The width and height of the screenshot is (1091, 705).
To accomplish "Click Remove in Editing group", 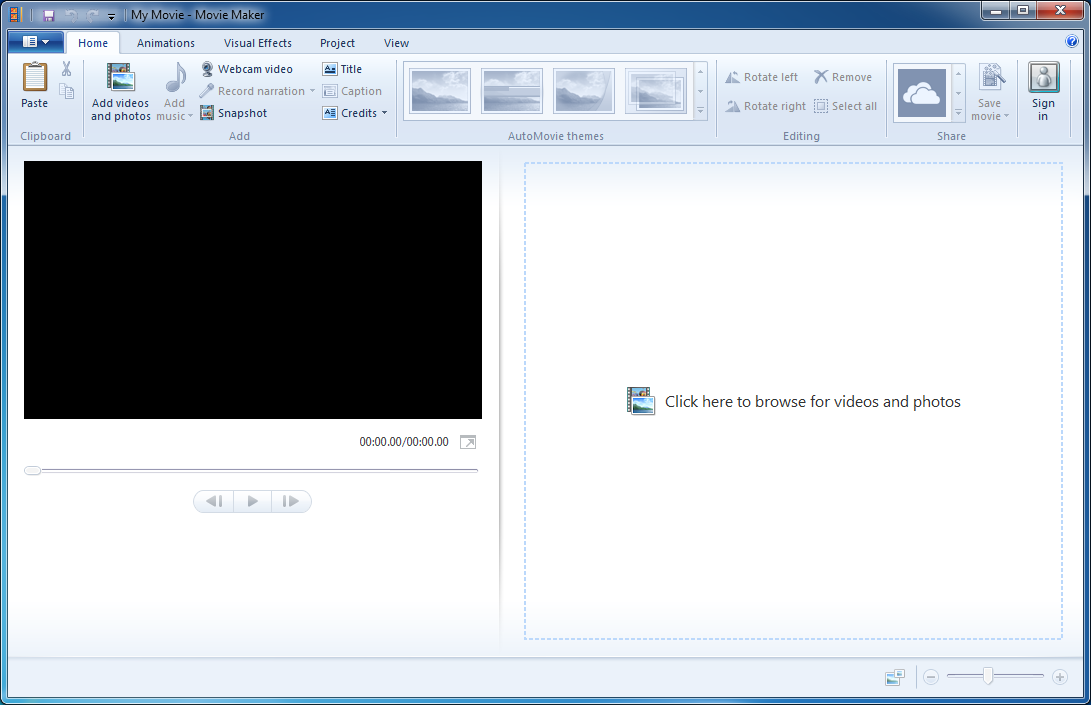I will (843, 77).
